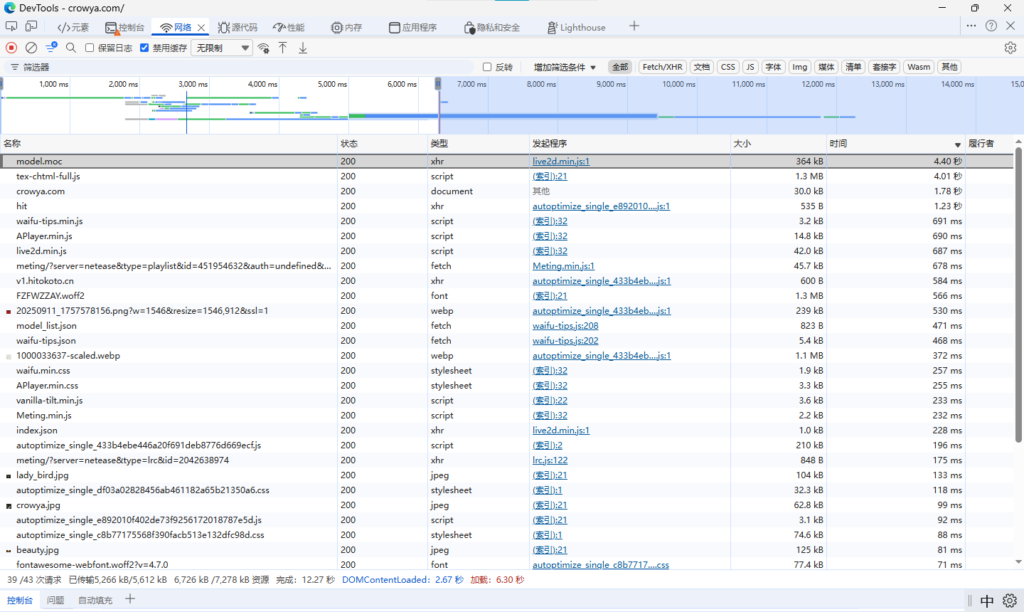1024x612 pixels.
Task: Open network settings gear icon
Action: click(1010, 47)
